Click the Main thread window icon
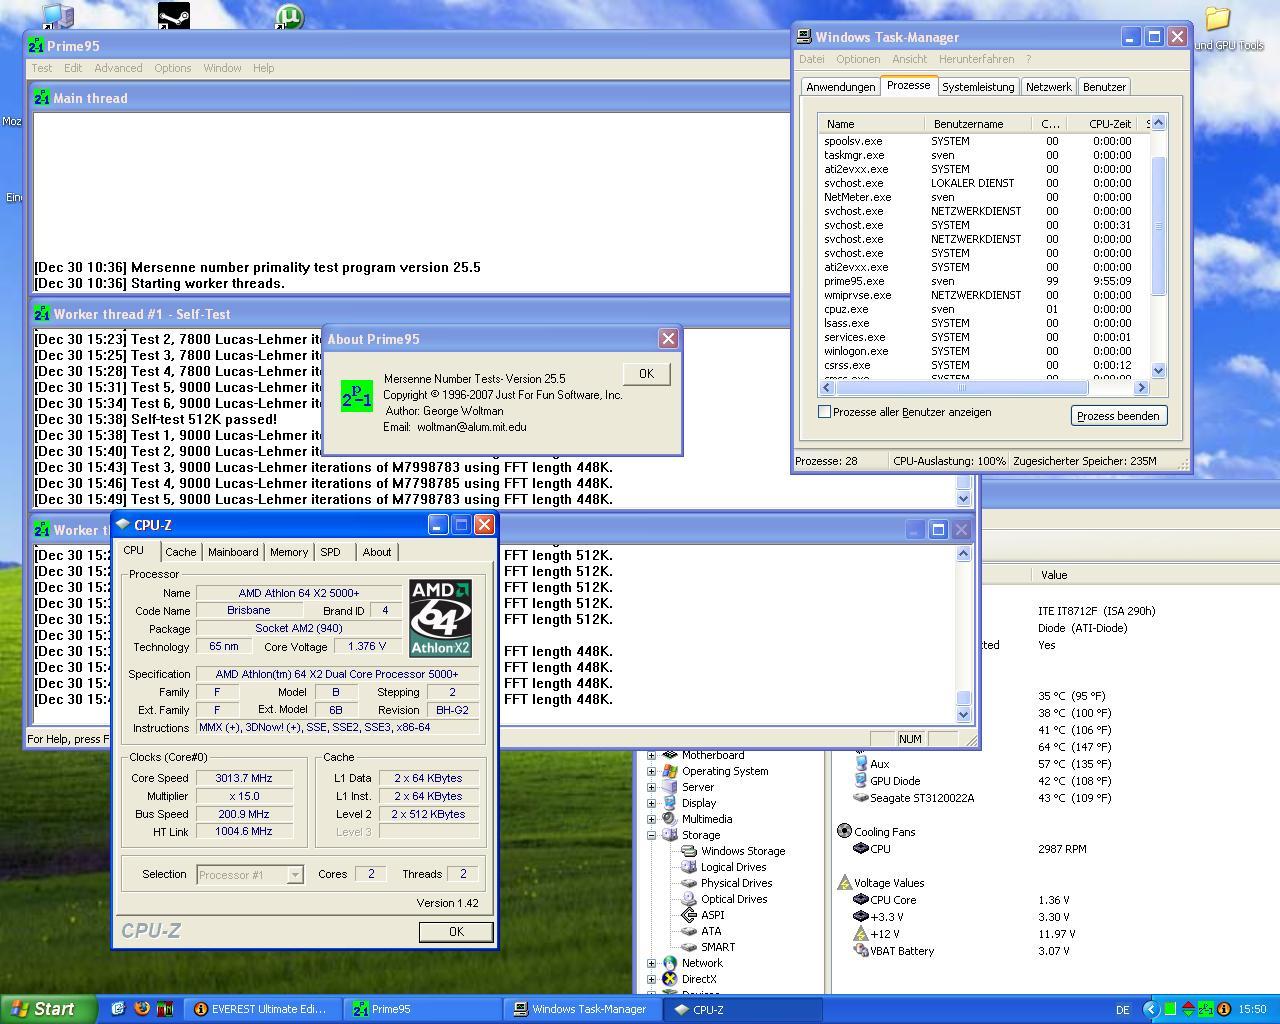Viewport: 1280px width, 1024px height. [x=42, y=98]
